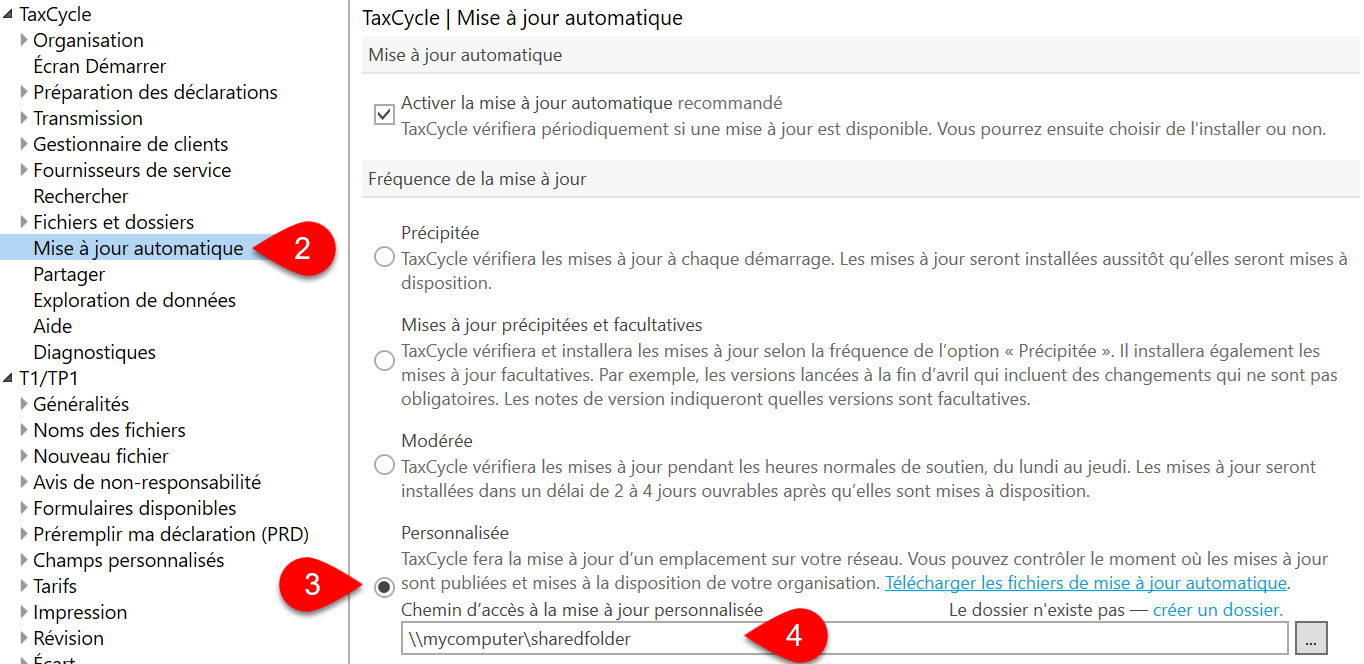Open the Aide settings page
This screenshot has width=1364, height=664.
click(x=53, y=326)
